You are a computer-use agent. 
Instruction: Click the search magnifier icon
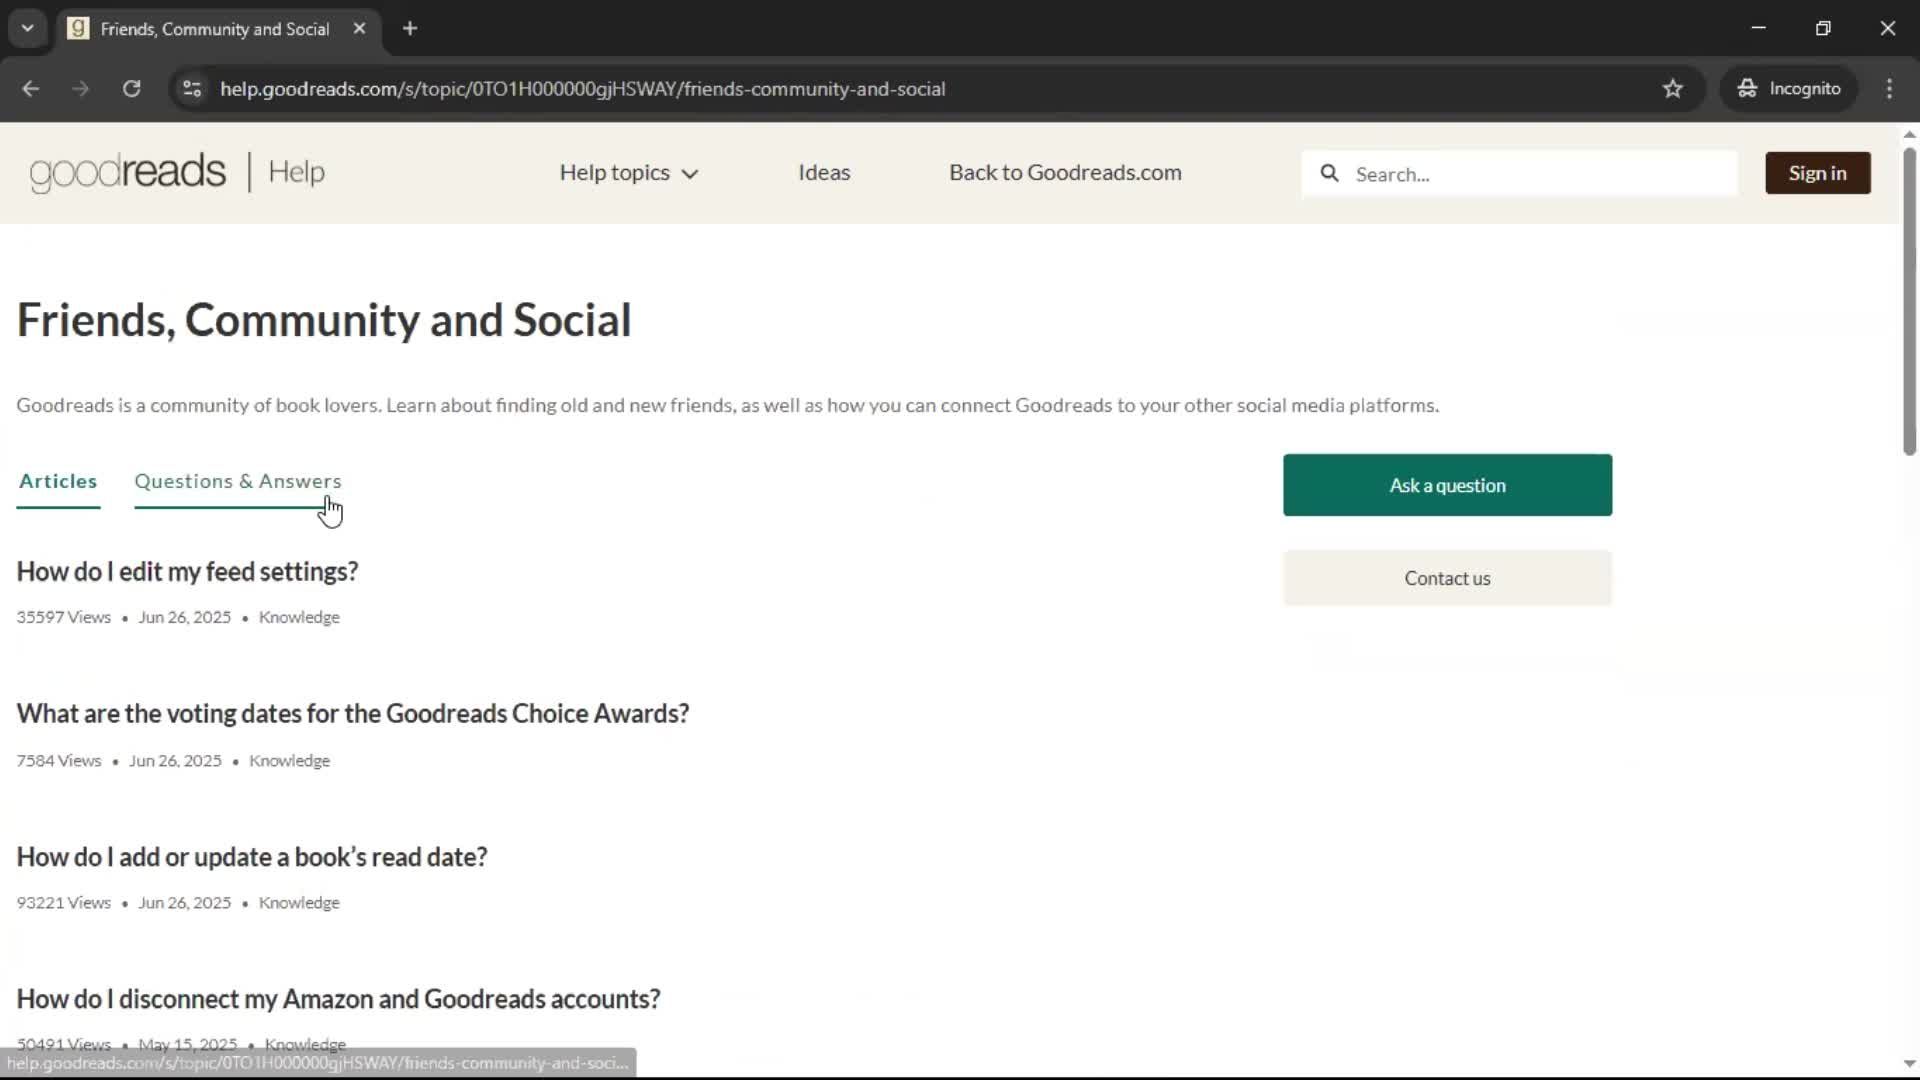tap(1329, 174)
